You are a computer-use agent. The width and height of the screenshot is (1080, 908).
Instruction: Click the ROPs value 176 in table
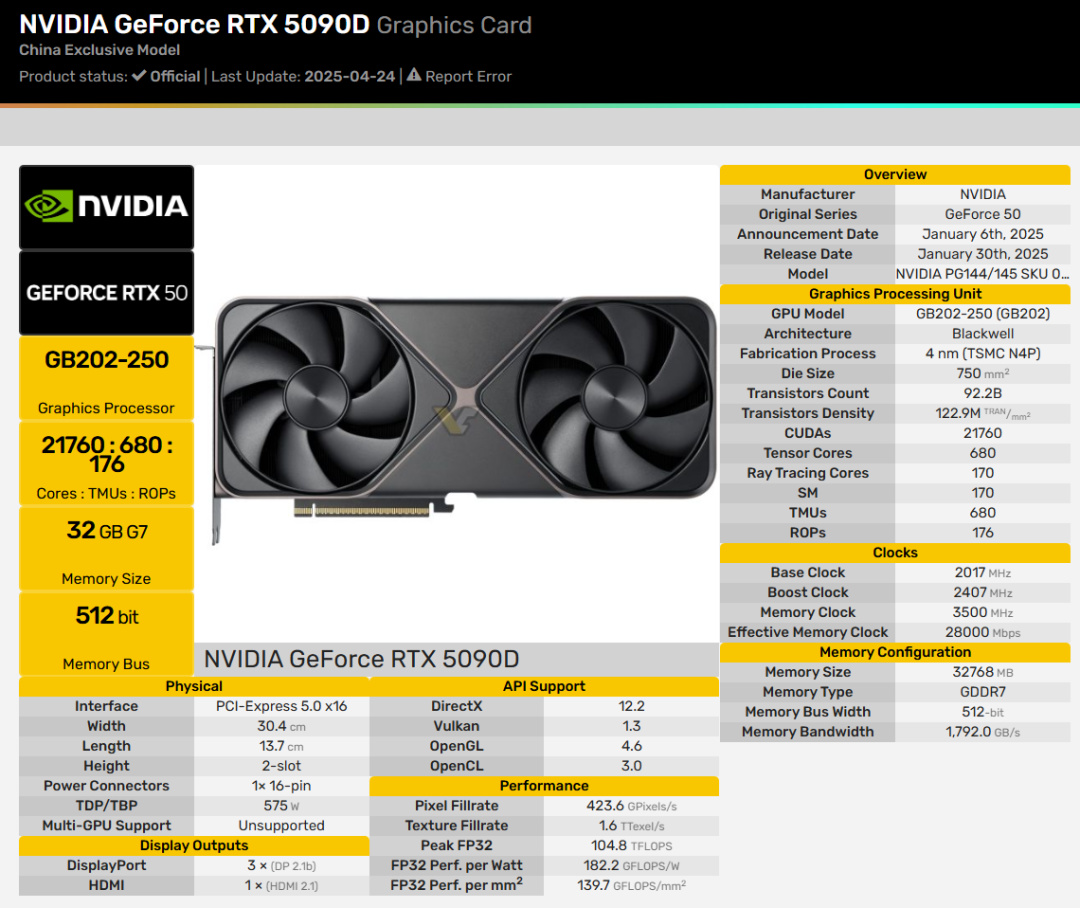tap(983, 533)
